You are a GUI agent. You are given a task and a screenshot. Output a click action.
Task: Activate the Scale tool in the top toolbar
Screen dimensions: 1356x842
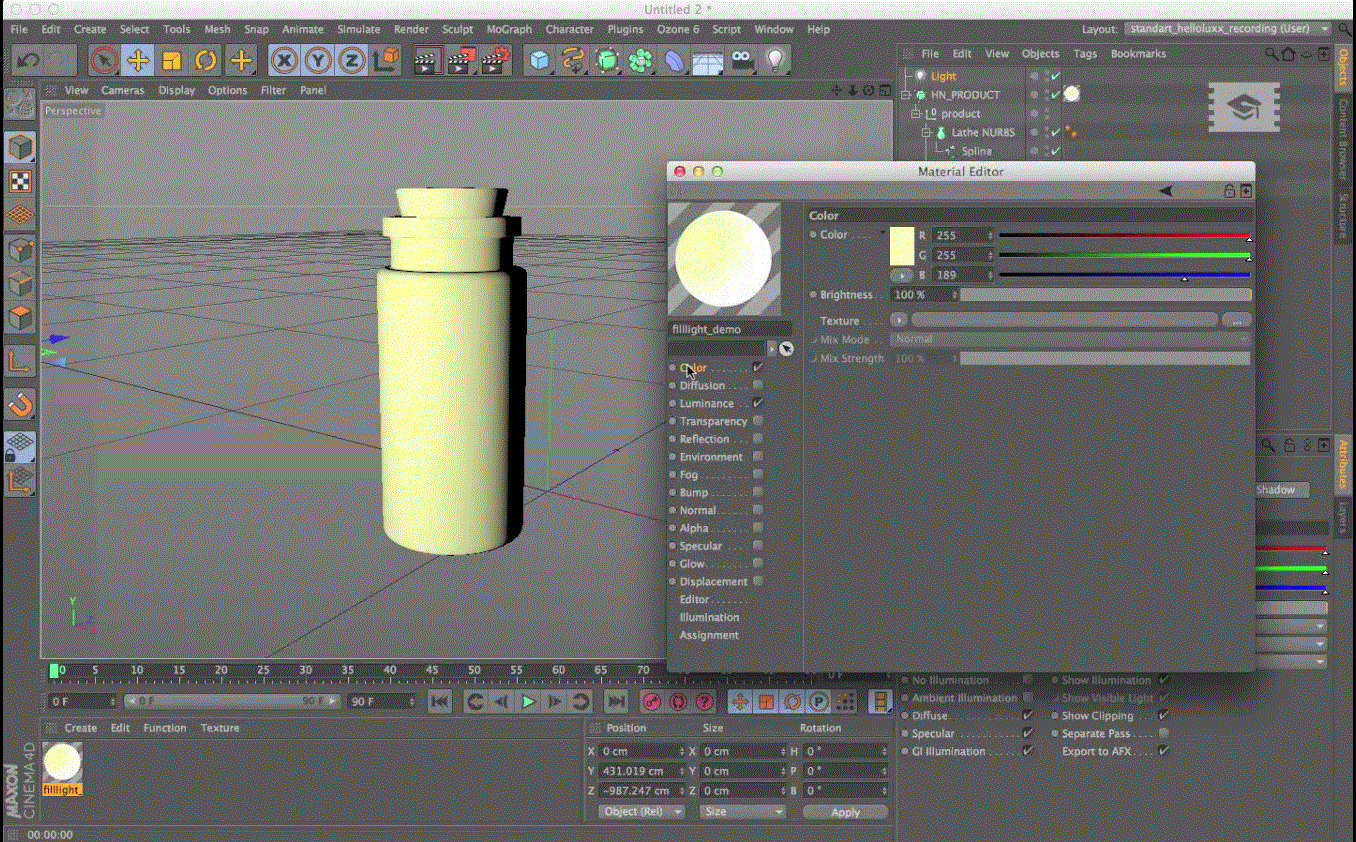pos(172,61)
